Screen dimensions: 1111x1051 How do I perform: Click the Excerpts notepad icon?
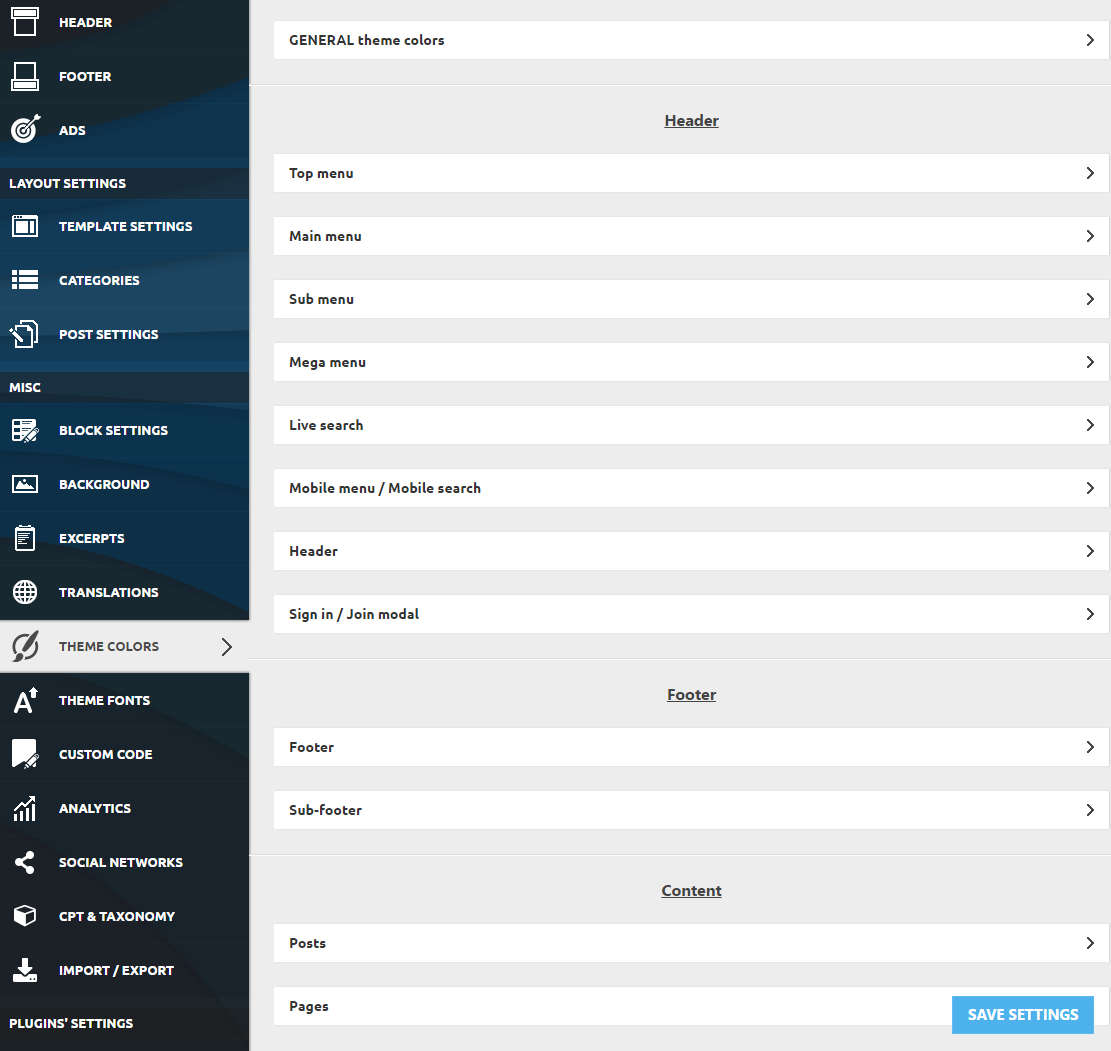click(25, 538)
